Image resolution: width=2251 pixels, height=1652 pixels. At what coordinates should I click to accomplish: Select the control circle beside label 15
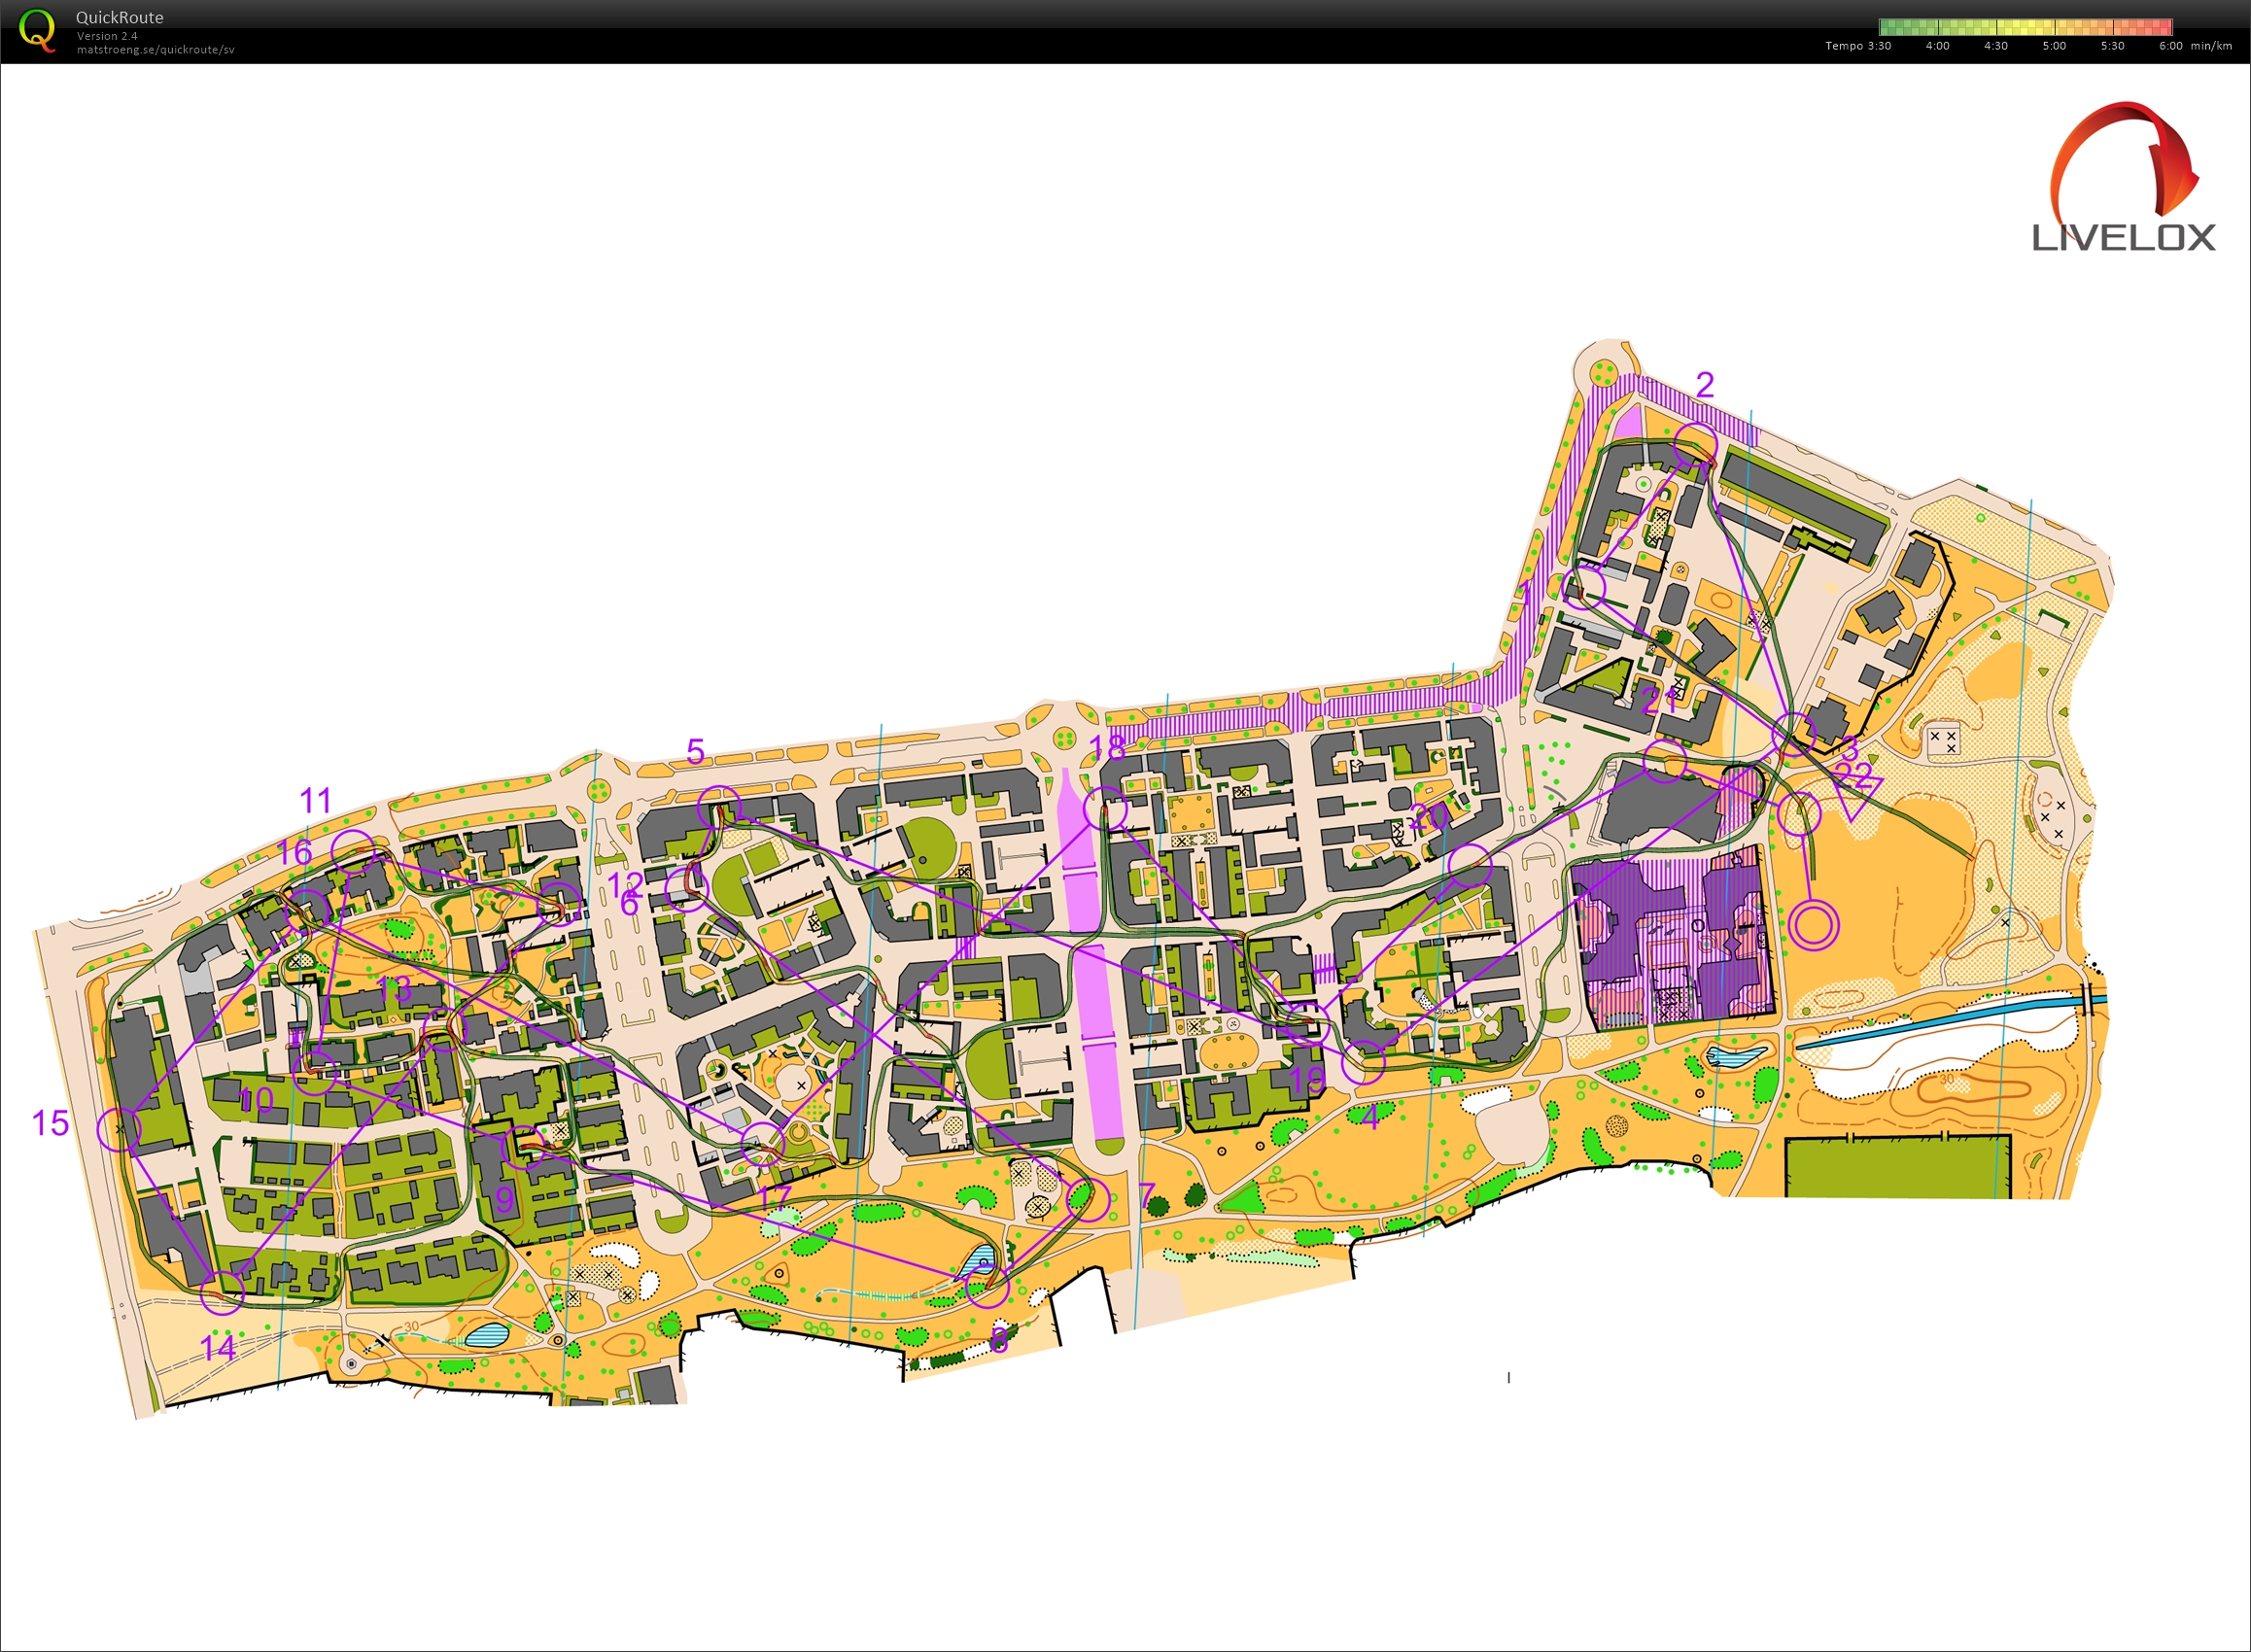tap(119, 1129)
